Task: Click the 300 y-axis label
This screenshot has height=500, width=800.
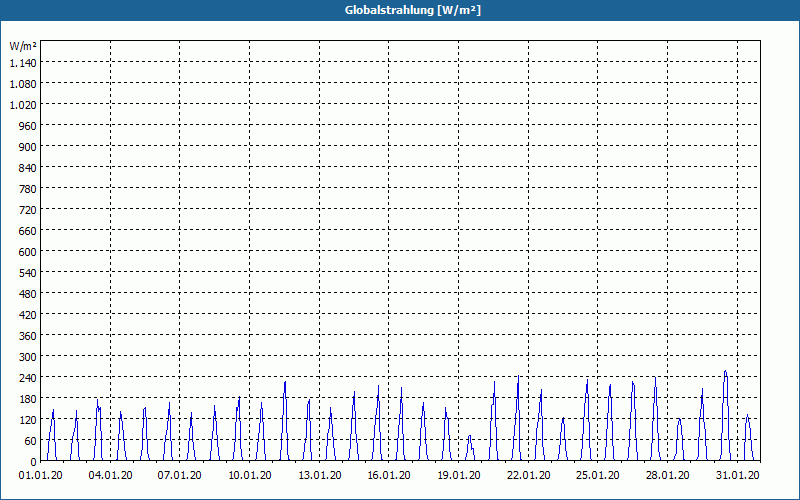Action: pyautogui.click(x=28, y=357)
